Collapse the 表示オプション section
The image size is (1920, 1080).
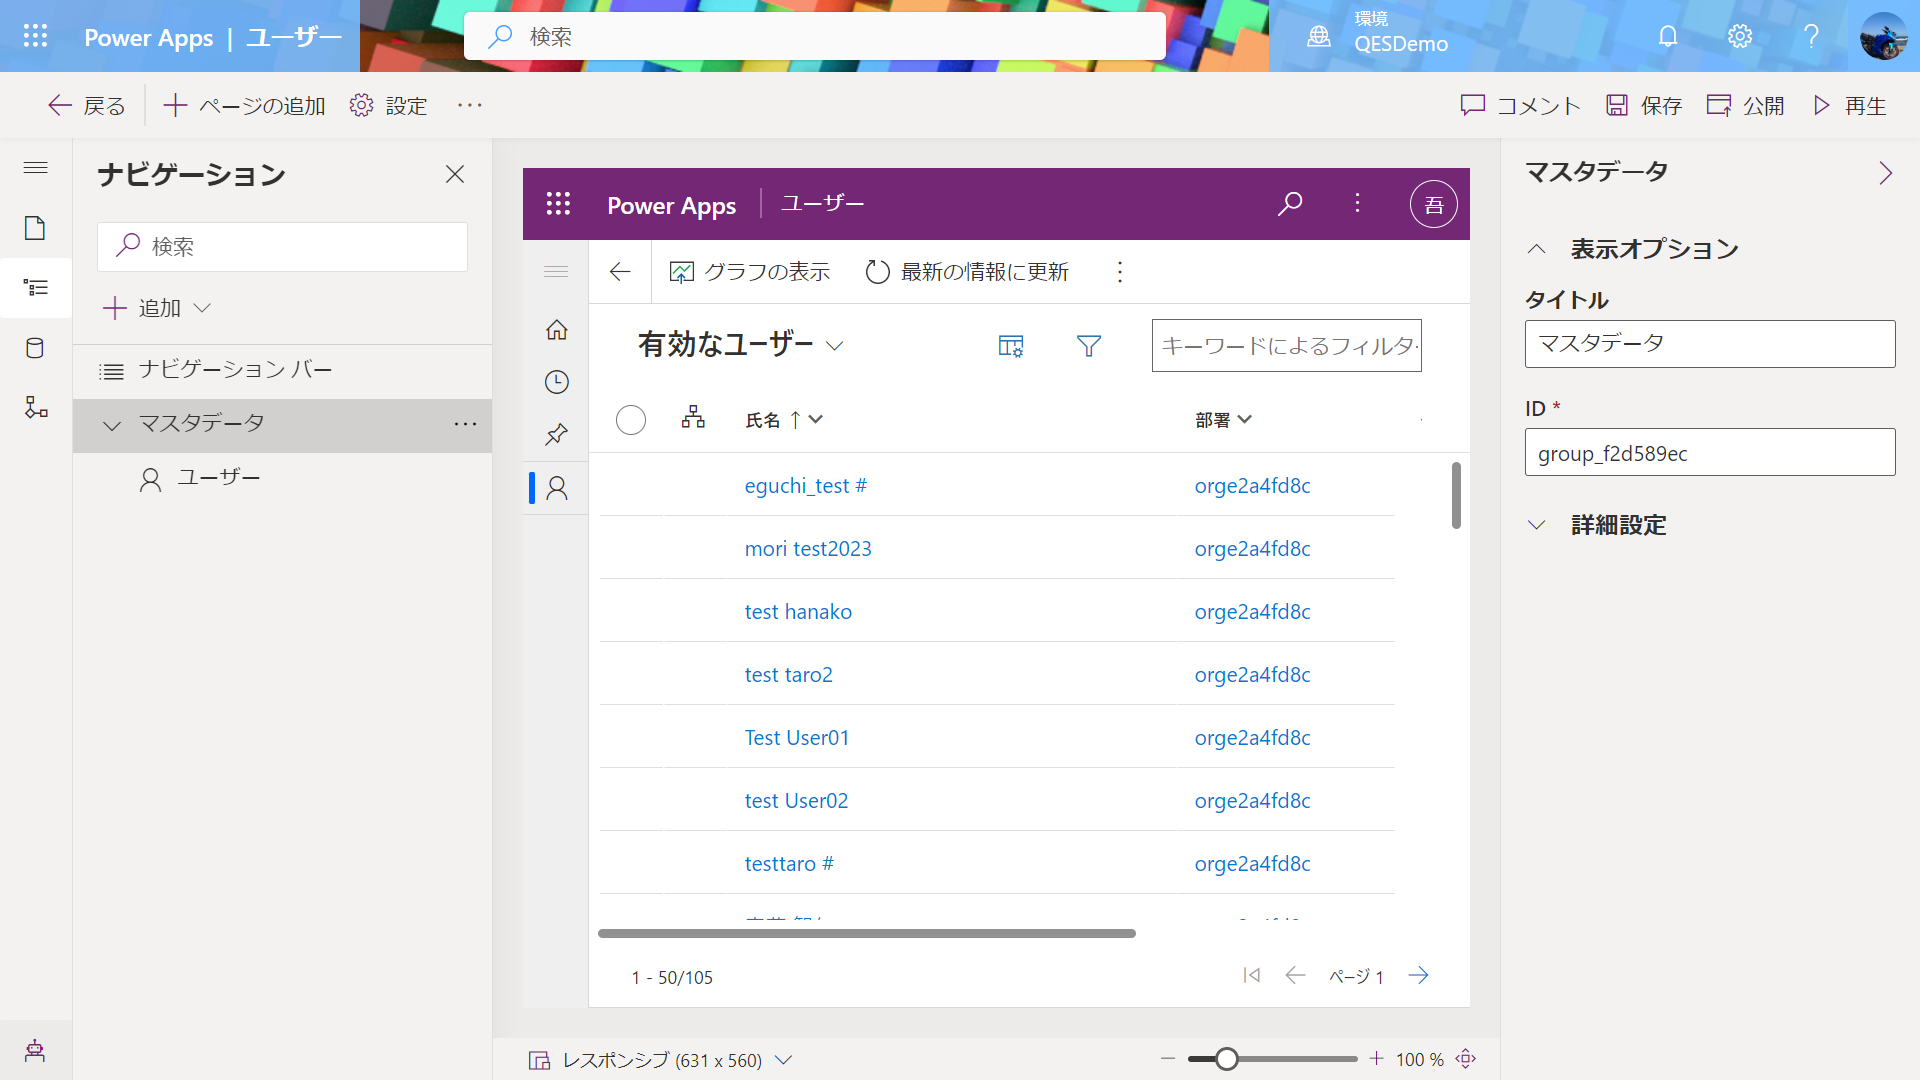(1537, 249)
